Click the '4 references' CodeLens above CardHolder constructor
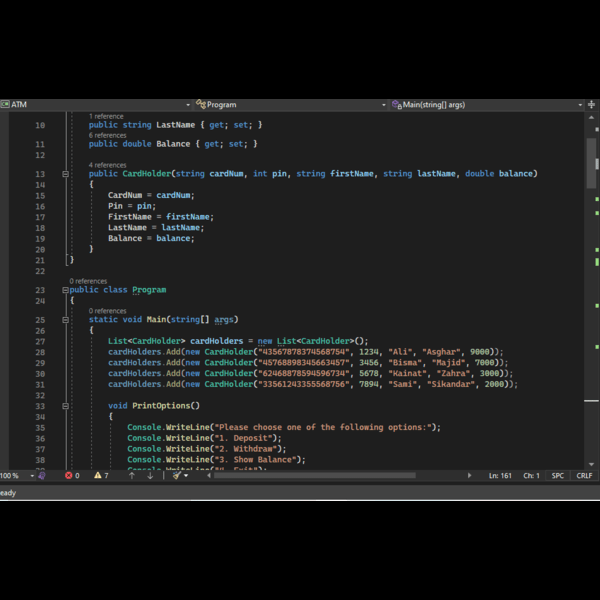Image resolution: width=600 pixels, height=600 pixels. coord(108,165)
